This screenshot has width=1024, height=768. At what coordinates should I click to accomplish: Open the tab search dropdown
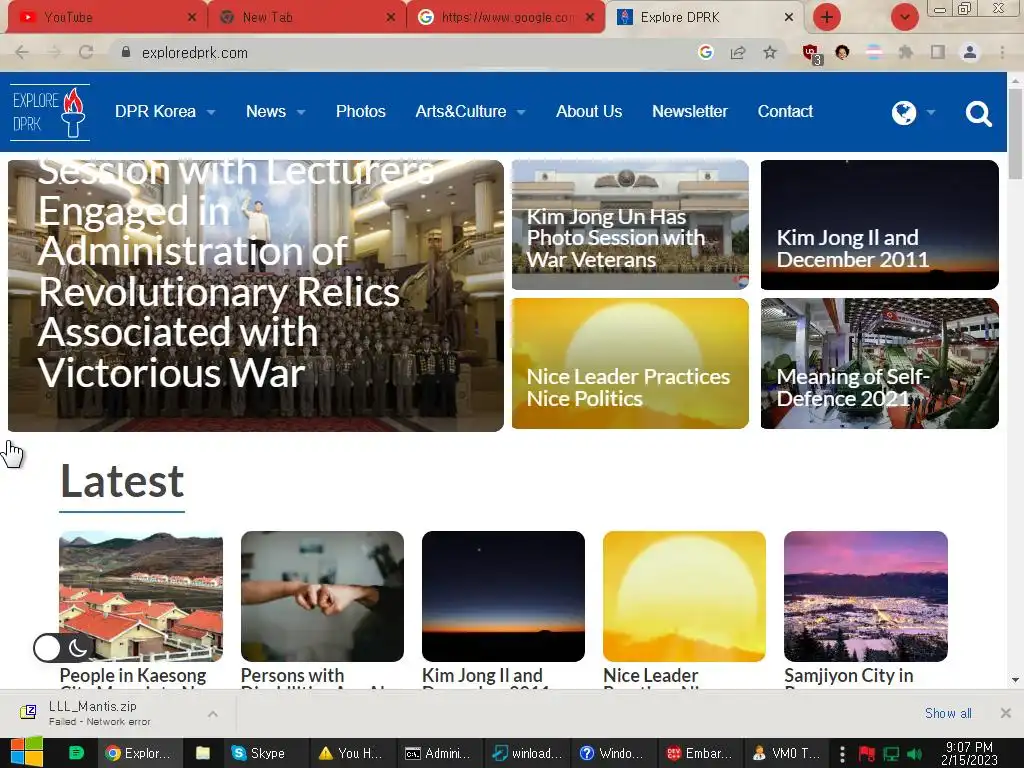point(904,17)
